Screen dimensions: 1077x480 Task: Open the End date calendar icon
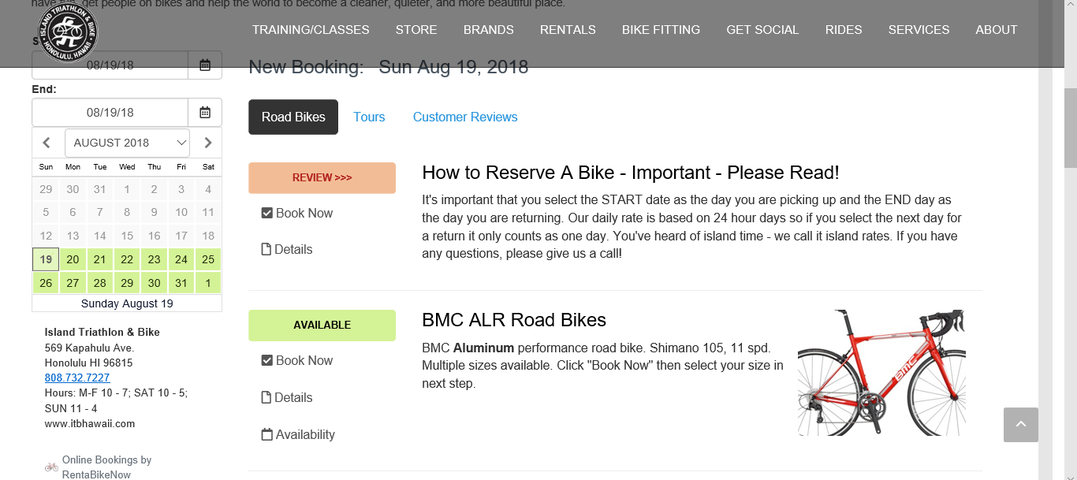coord(205,113)
